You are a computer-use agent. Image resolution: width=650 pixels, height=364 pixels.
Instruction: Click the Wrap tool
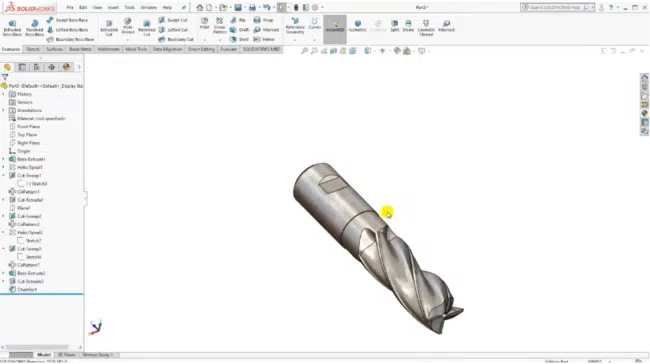[x=263, y=20]
